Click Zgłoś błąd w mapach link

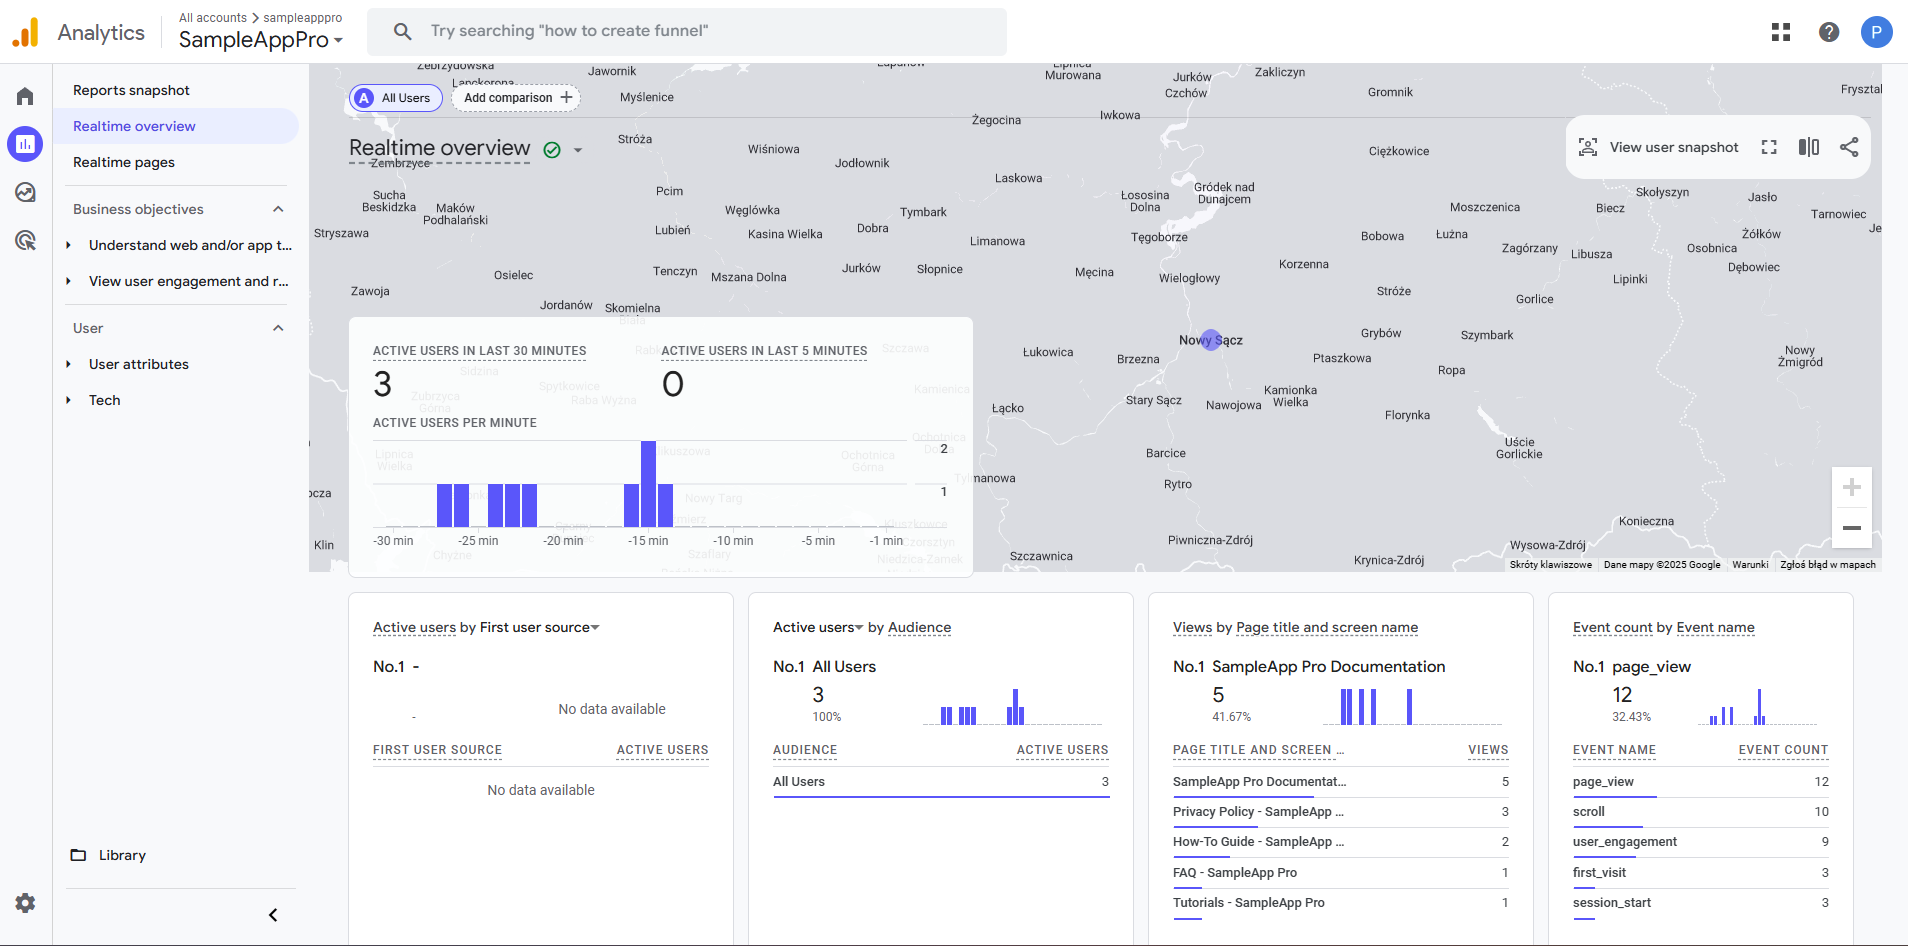coord(1828,565)
